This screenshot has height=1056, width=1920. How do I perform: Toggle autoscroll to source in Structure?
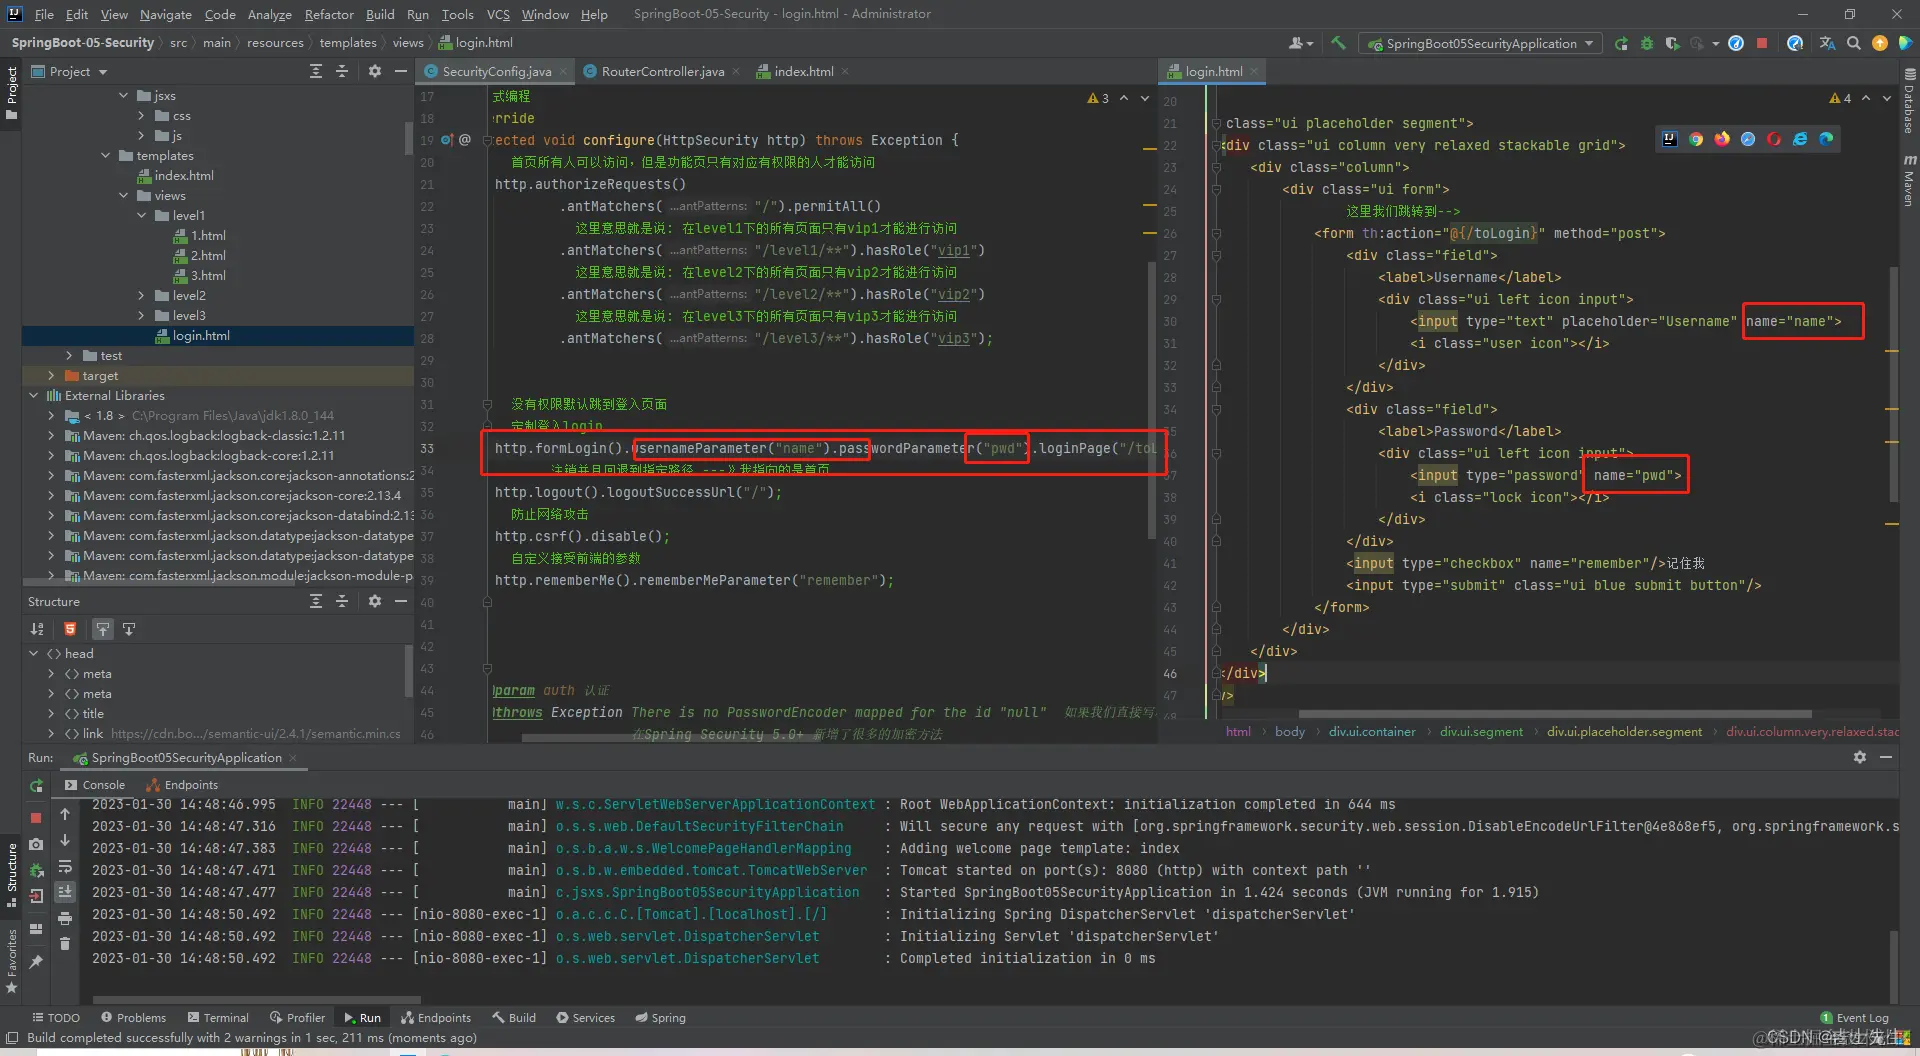(103, 629)
